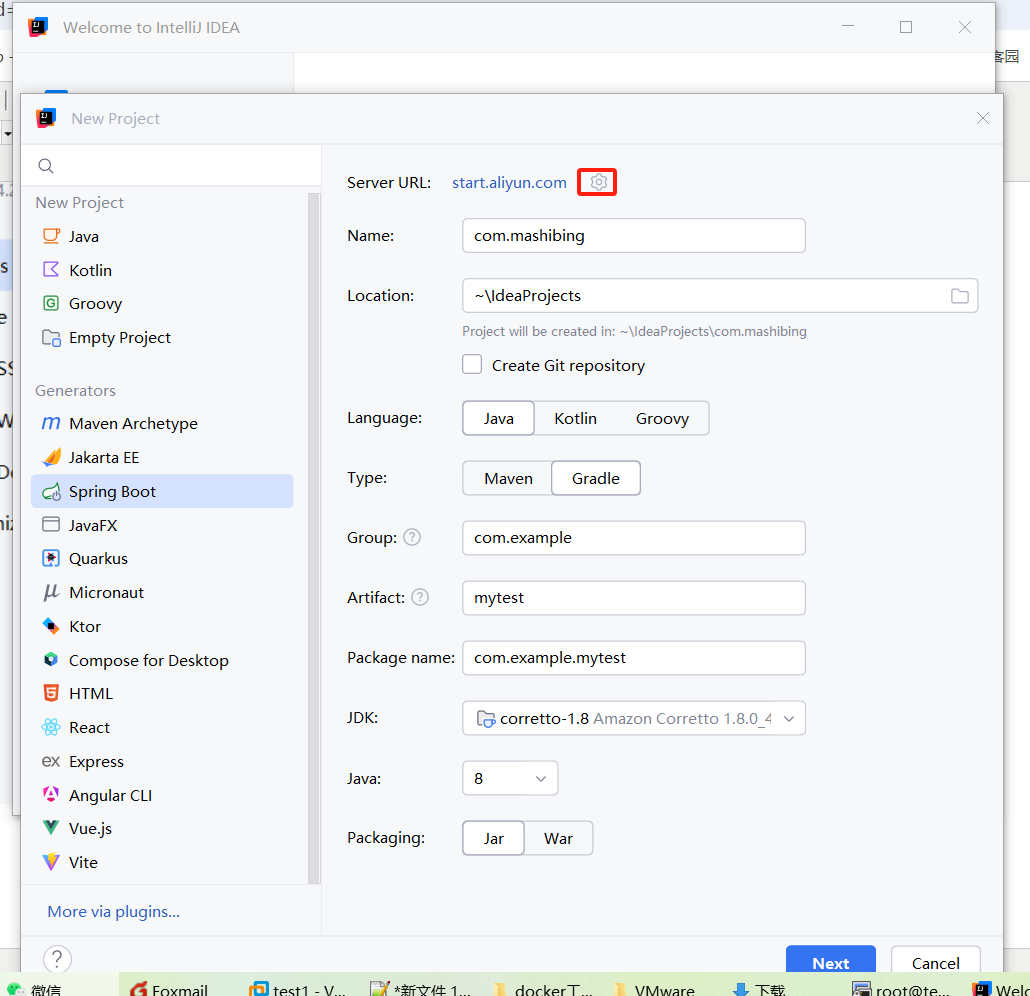The height and width of the screenshot is (996, 1030).
Task: Click the Vite generator icon
Action: (x=51, y=861)
